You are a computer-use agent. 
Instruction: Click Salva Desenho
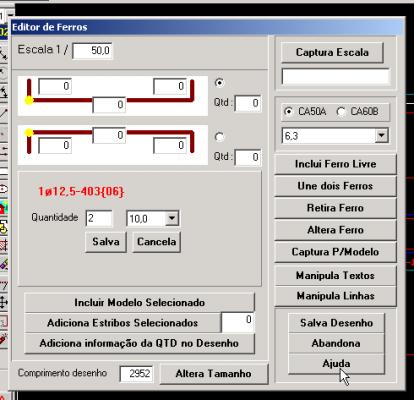(336, 323)
